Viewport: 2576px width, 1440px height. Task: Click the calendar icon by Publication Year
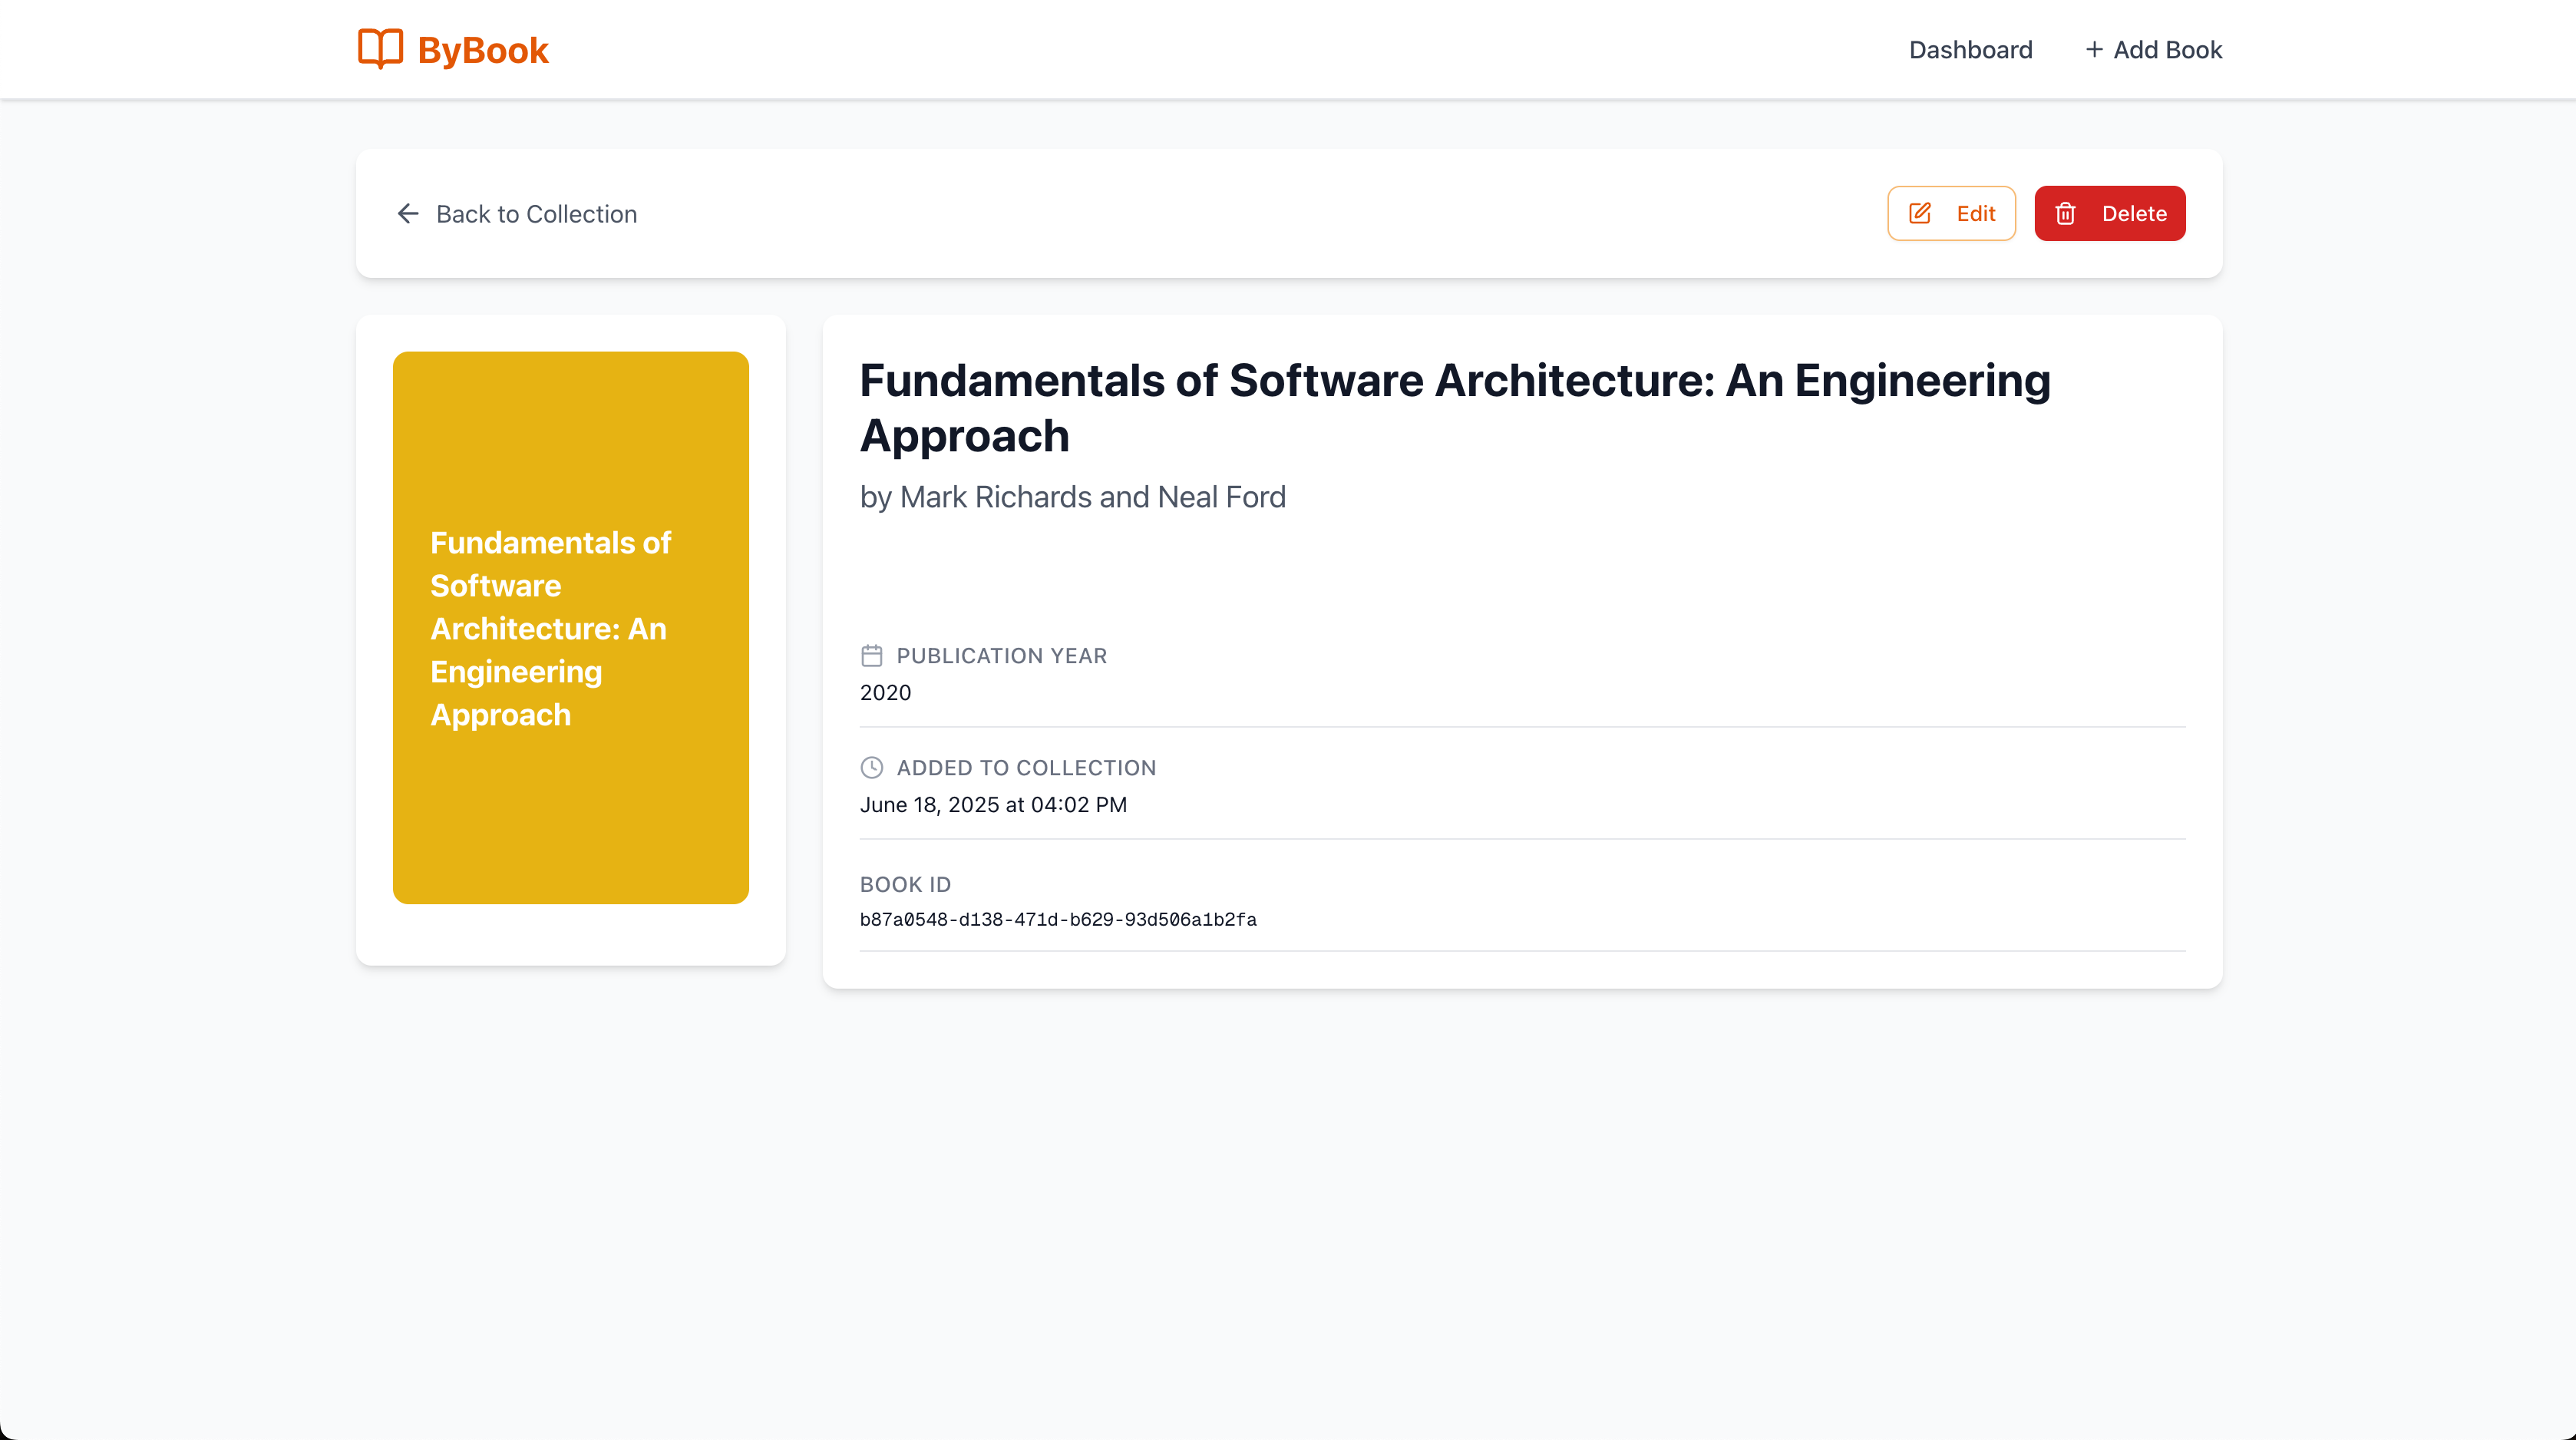click(x=871, y=656)
